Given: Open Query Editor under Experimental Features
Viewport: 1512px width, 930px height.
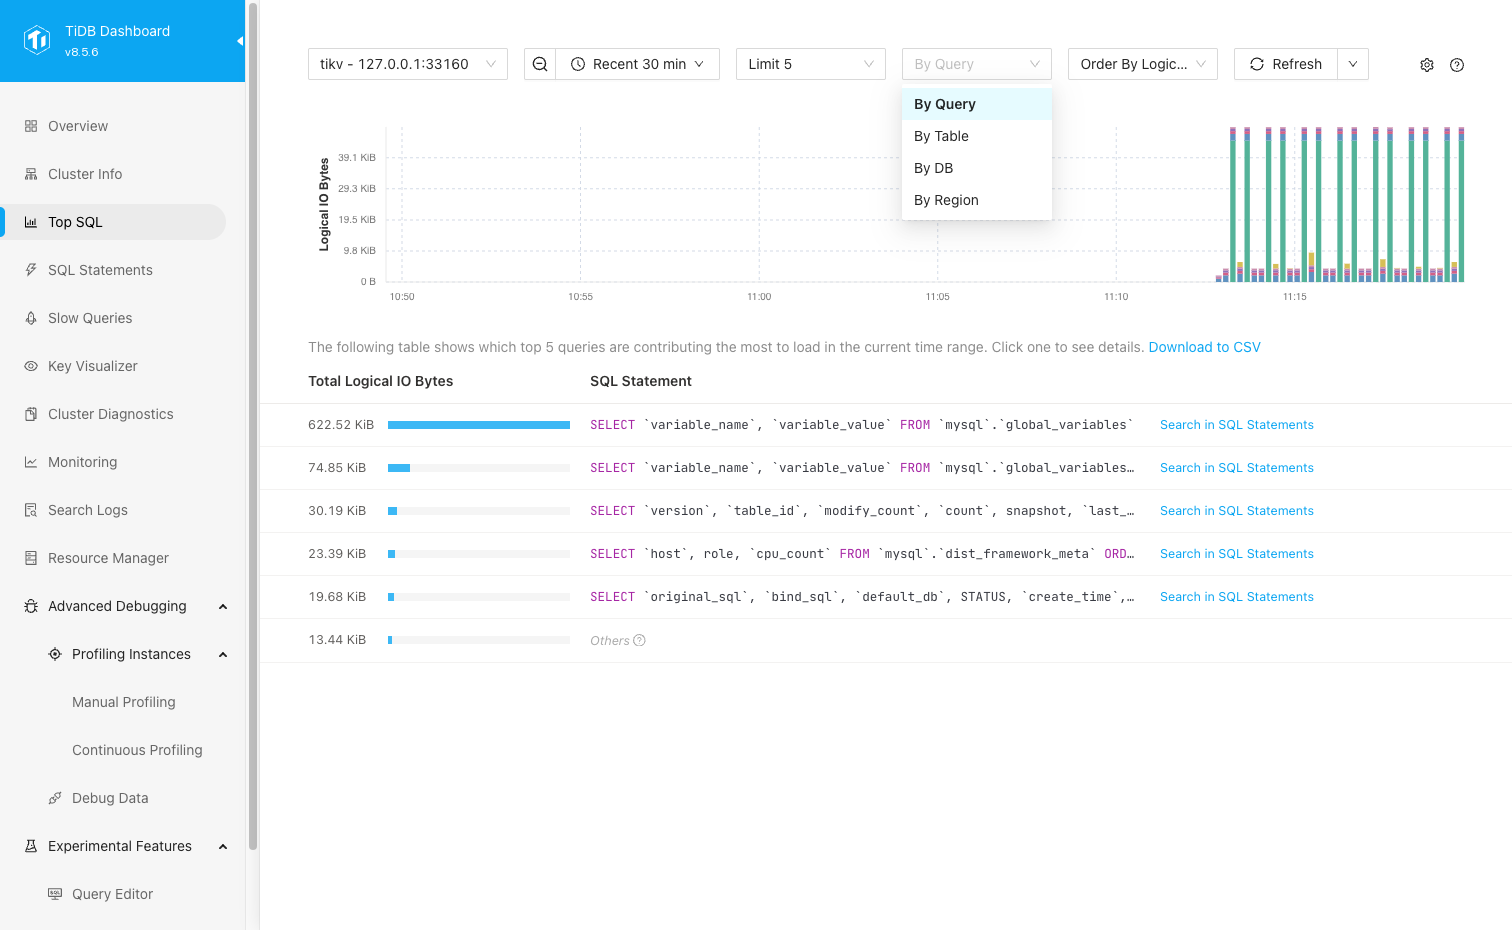Looking at the screenshot, I should click(113, 893).
